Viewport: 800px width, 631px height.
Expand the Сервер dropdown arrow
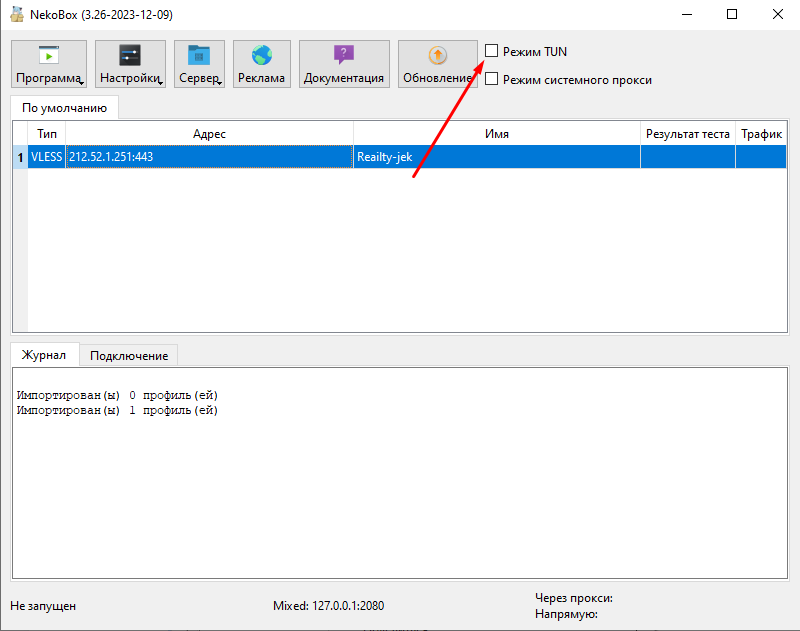[219, 83]
